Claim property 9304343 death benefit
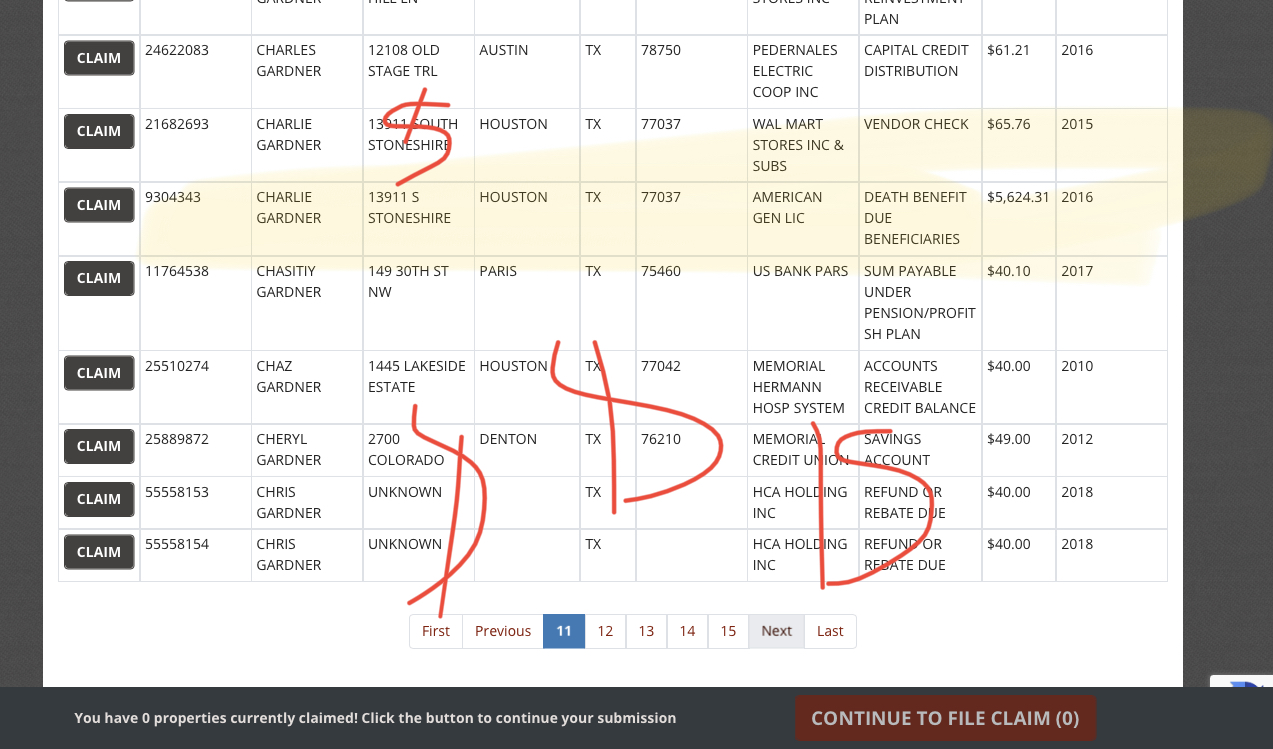This screenshot has height=749, width=1273. pyautogui.click(x=99, y=205)
